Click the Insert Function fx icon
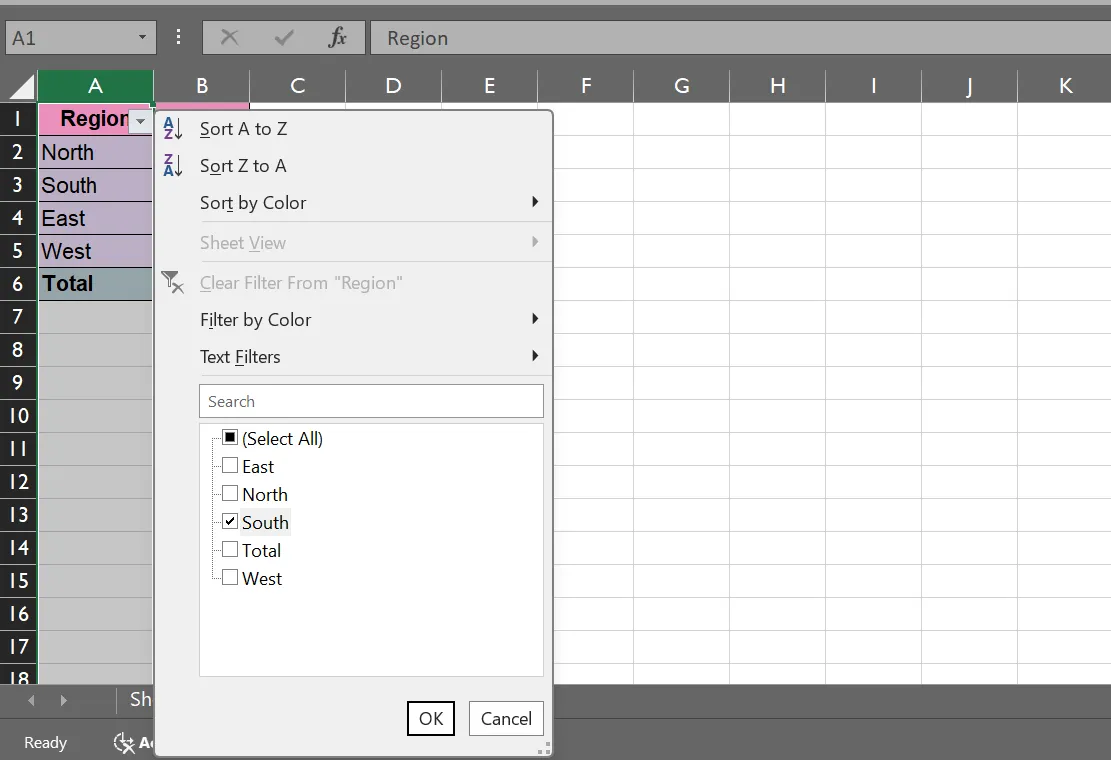This screenshot has height=760, width=1111. click(x=337, y=38)
